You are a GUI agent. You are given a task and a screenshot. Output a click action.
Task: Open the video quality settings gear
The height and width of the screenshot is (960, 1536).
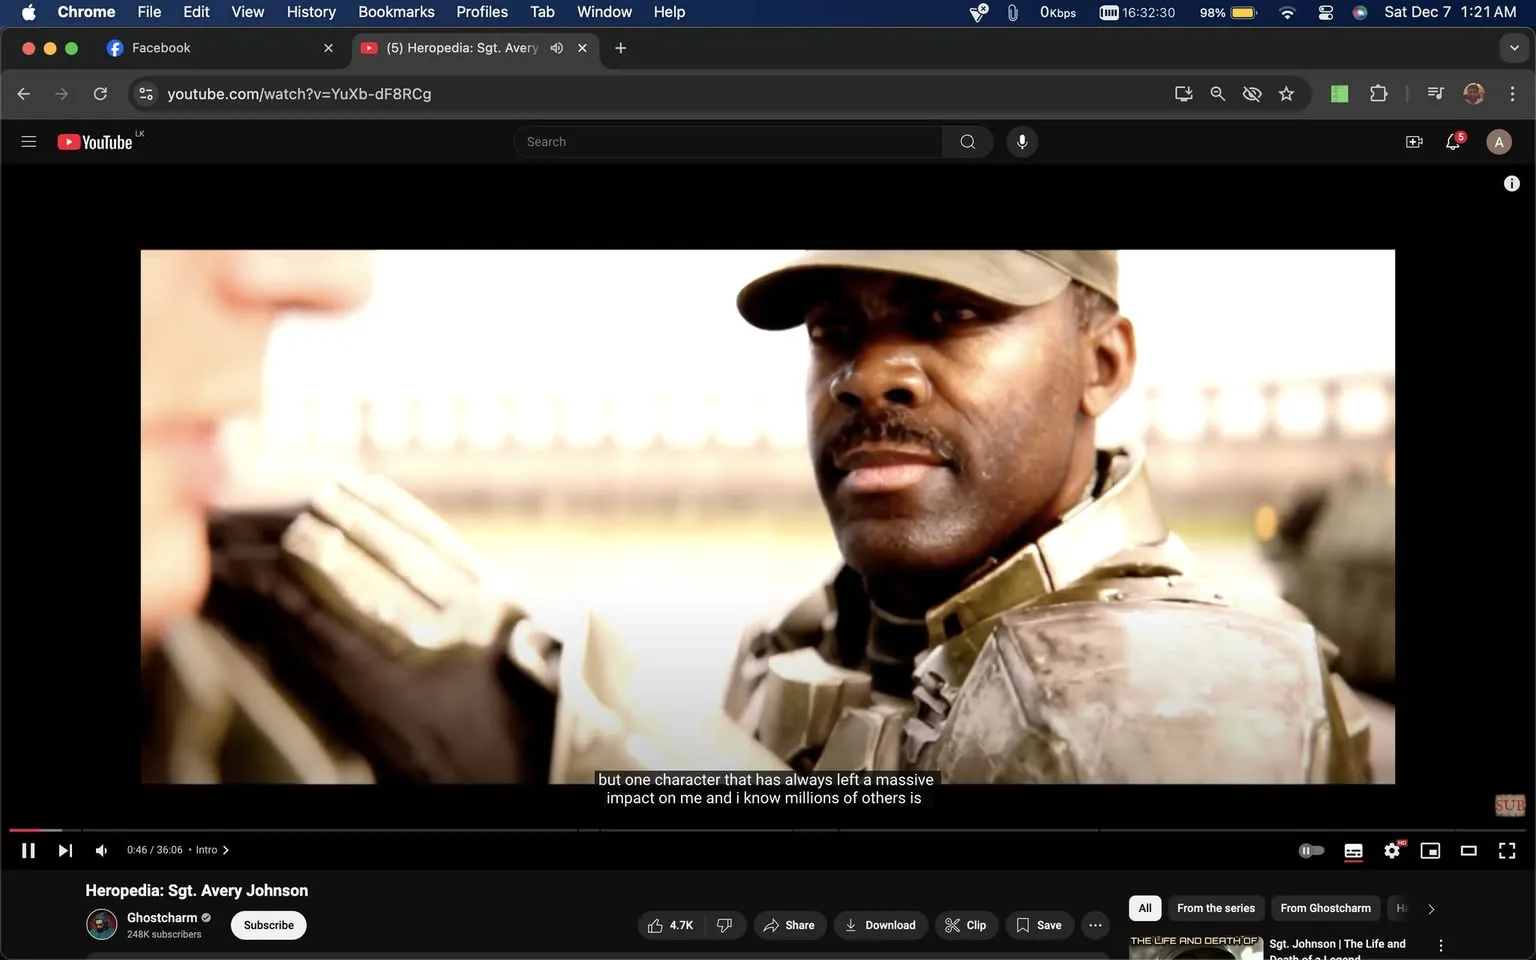1391,850
